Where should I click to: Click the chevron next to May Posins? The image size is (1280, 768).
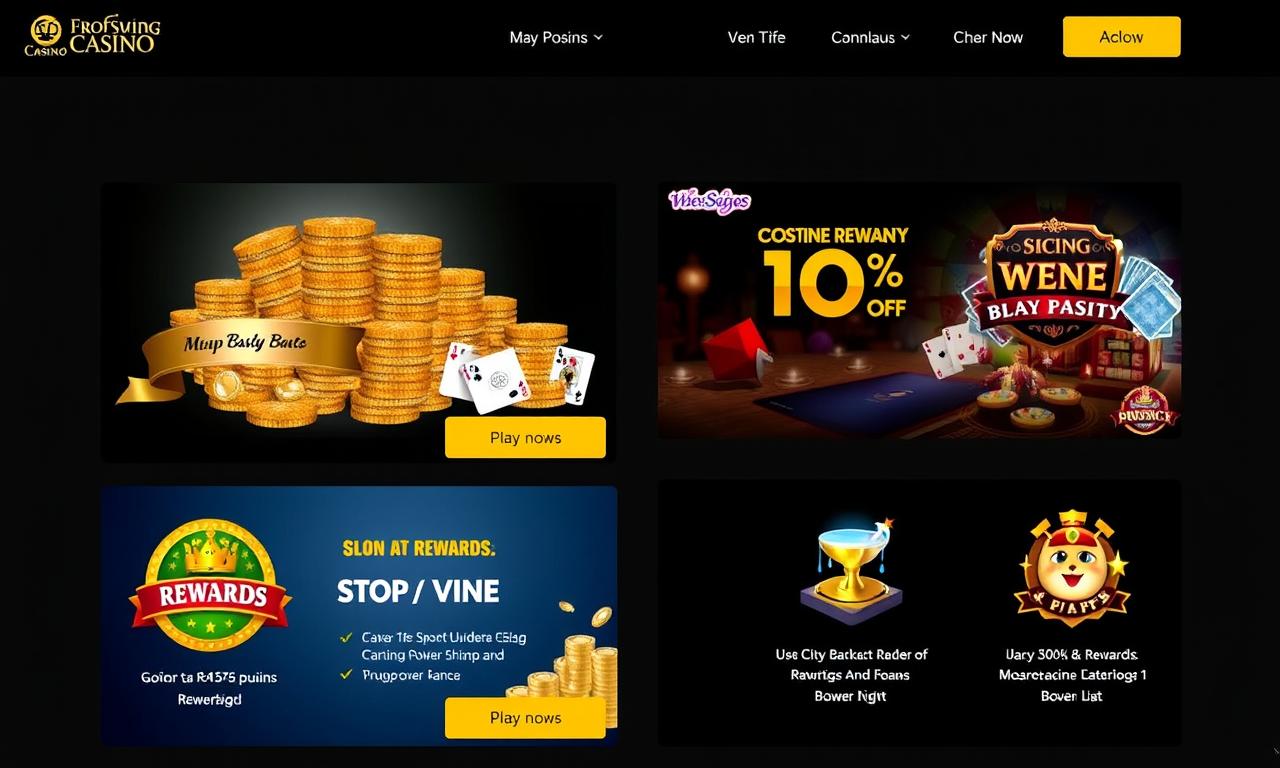[x=598, y=37]
